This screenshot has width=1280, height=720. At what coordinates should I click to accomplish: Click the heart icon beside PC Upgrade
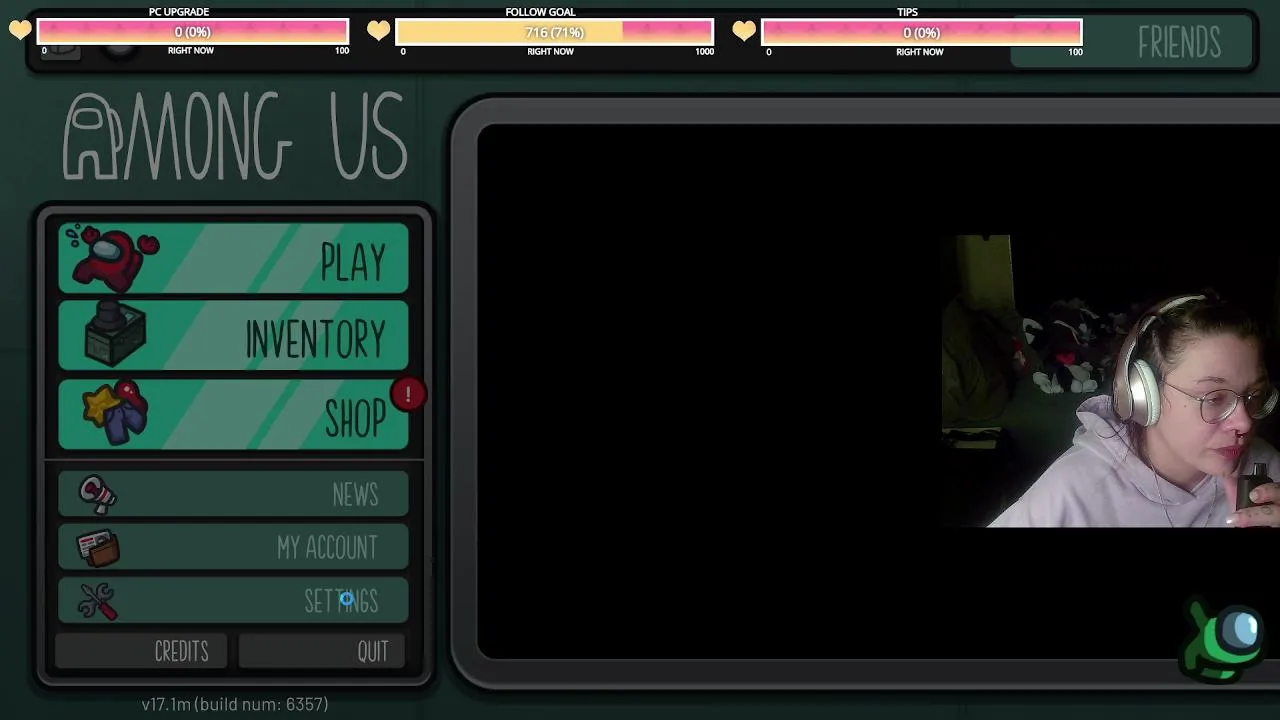20,31
